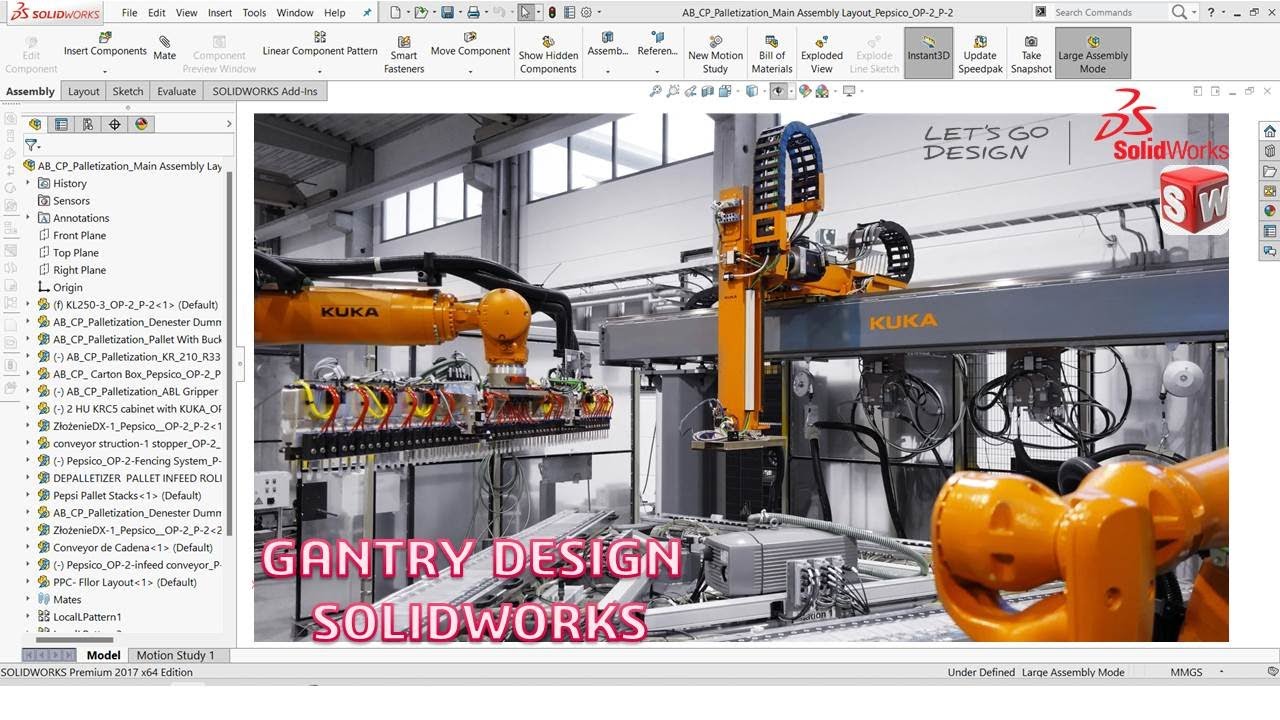Expand the Mates folder node
Screen dimensions: 1280x720
point(28,600)
